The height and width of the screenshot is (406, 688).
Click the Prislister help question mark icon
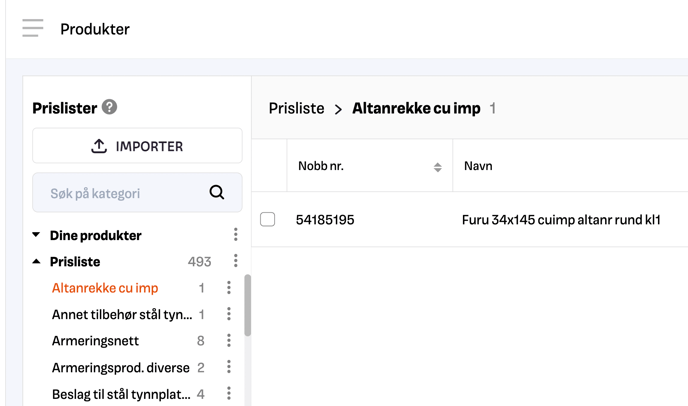click(109, 107)
